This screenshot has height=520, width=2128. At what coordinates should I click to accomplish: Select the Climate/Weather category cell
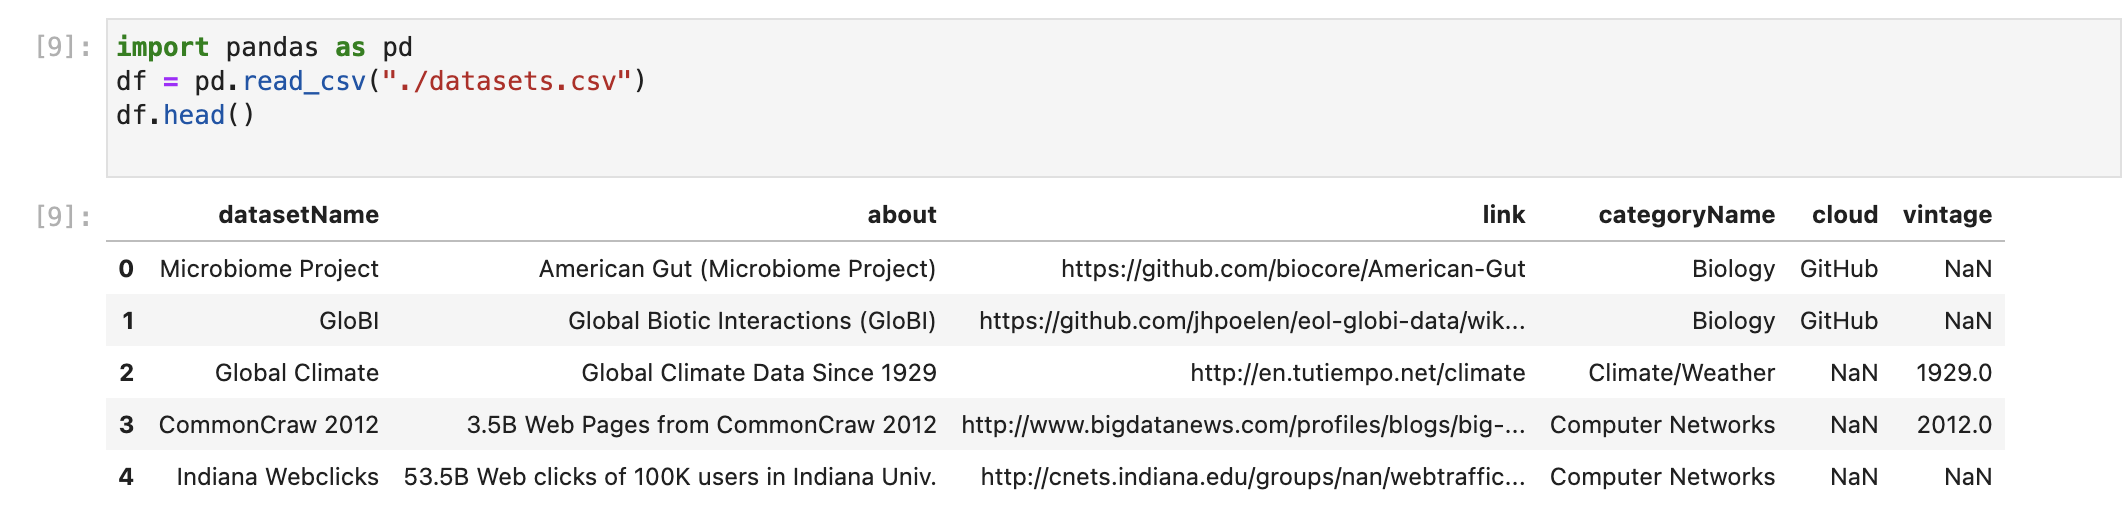pyautogui.click(x=1681, y=373)
